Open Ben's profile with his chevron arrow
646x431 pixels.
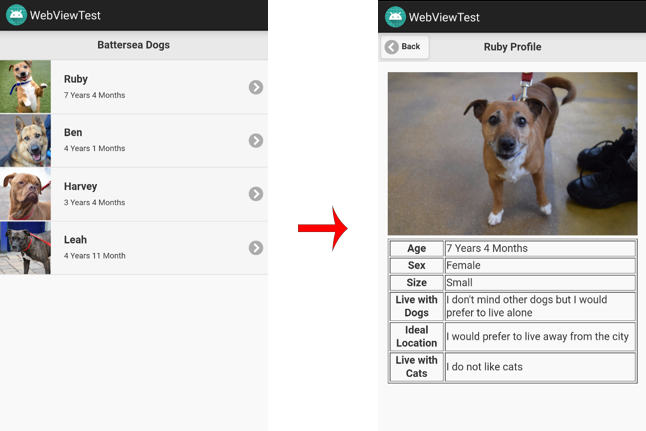(x=256, y=141)
